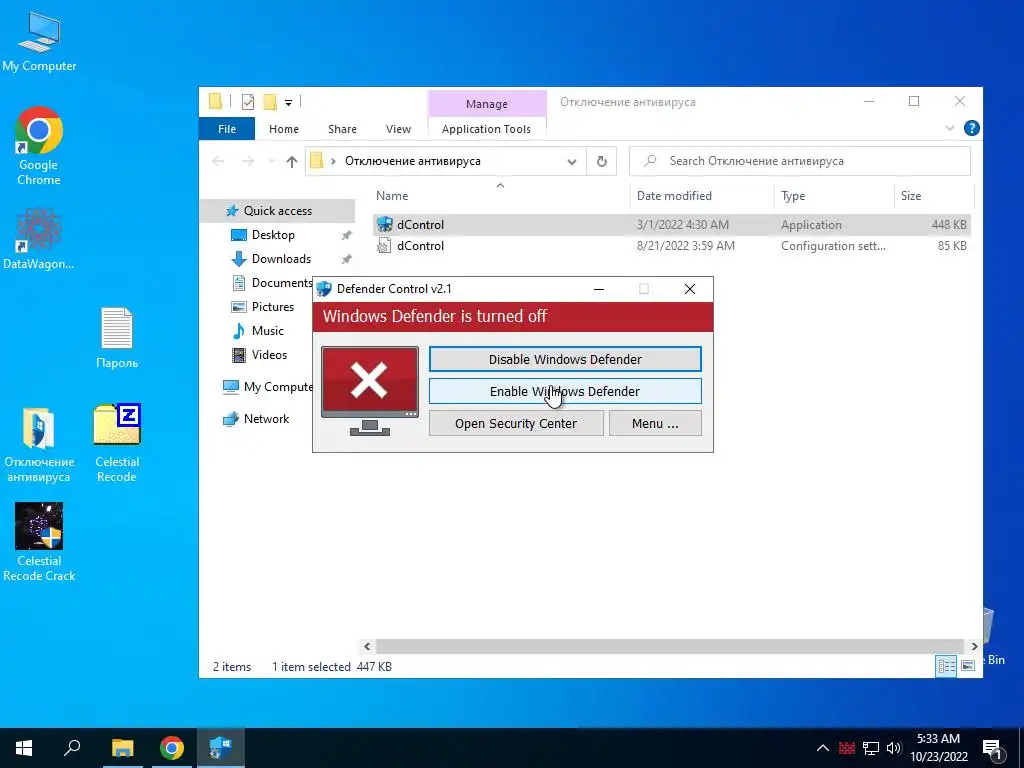The width and height of the screenshot is (1024, 768).
Task: Open Downloads in navigation pane
Action: pos(281,259)
